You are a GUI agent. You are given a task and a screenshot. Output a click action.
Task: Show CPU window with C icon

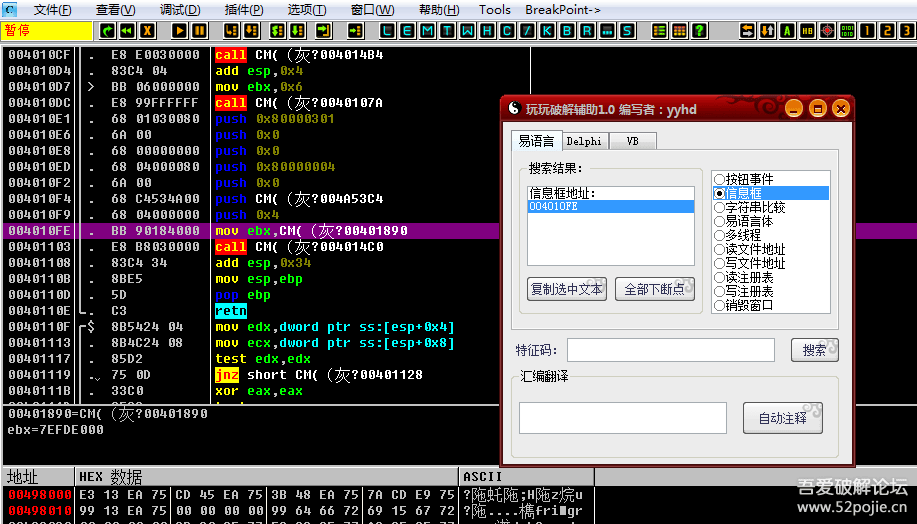[507, 30]
